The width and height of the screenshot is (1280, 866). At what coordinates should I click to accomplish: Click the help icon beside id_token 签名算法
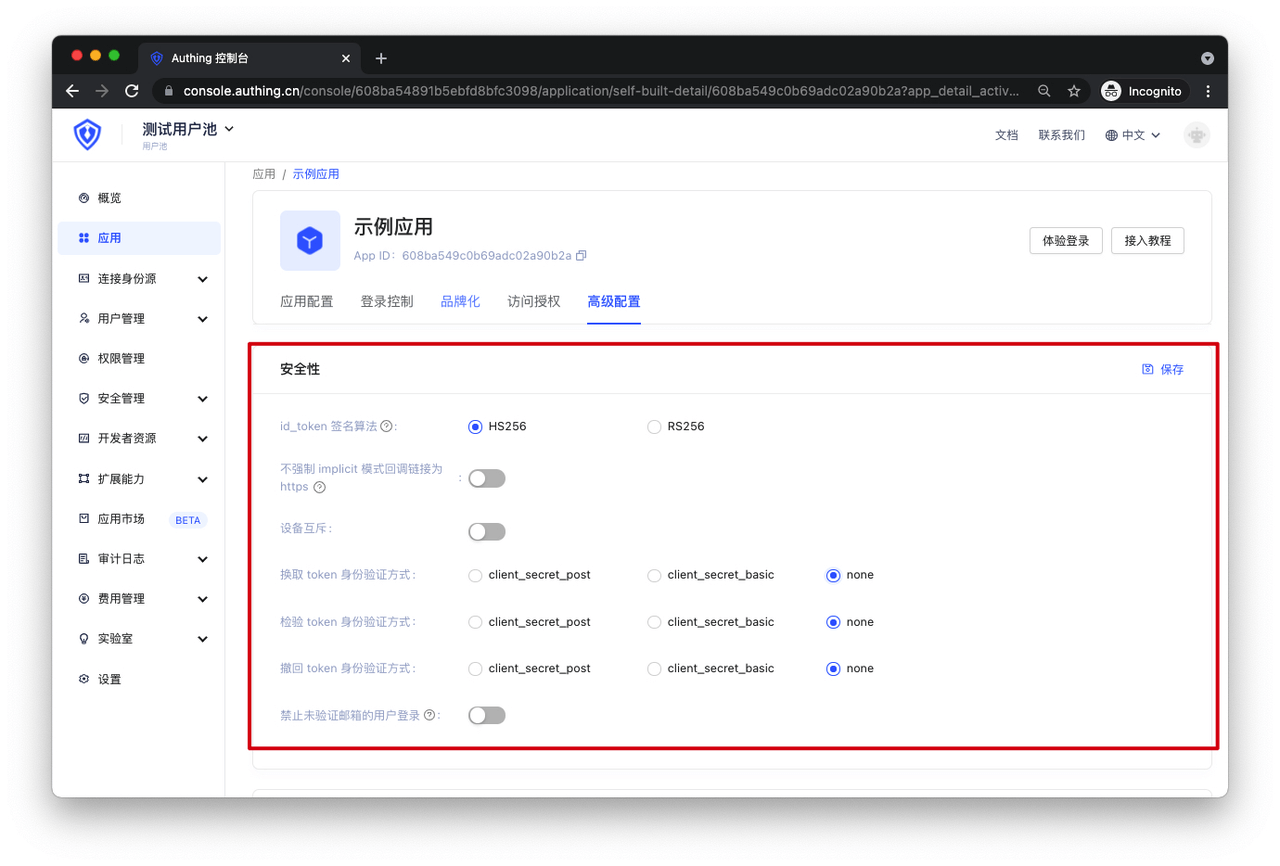(x=386, y=426)
